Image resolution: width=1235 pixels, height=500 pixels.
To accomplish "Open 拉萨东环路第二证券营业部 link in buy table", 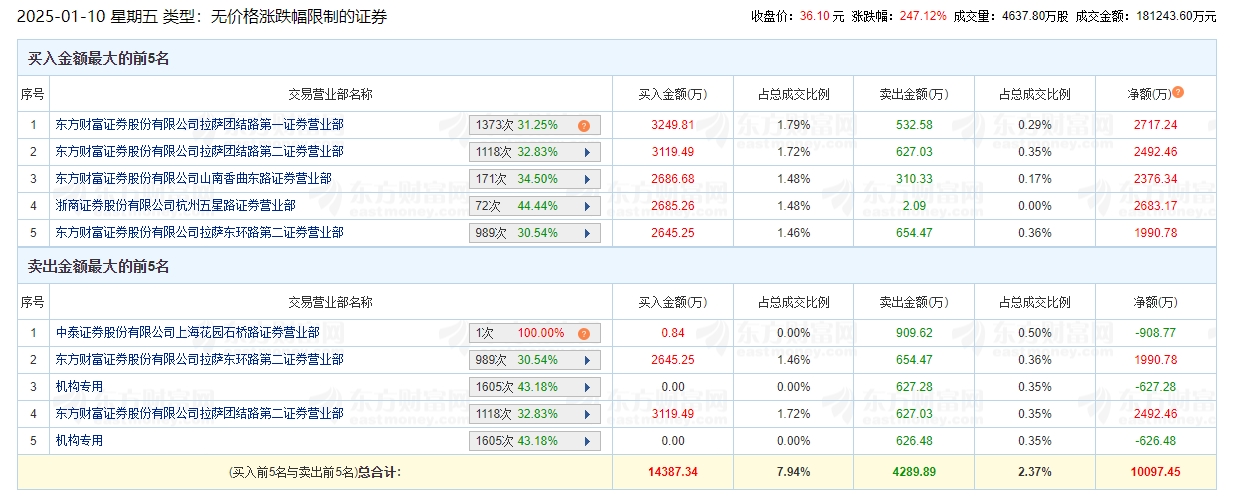I will [199, 233].
